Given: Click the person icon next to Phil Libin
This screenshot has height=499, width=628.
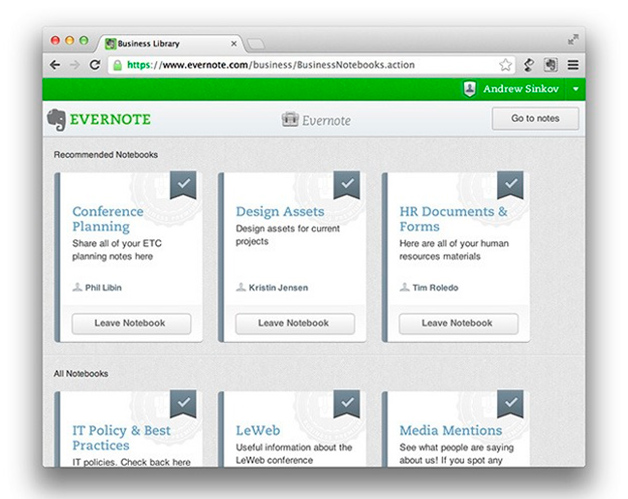Looking at the screenshot, I should click(77, 287).
